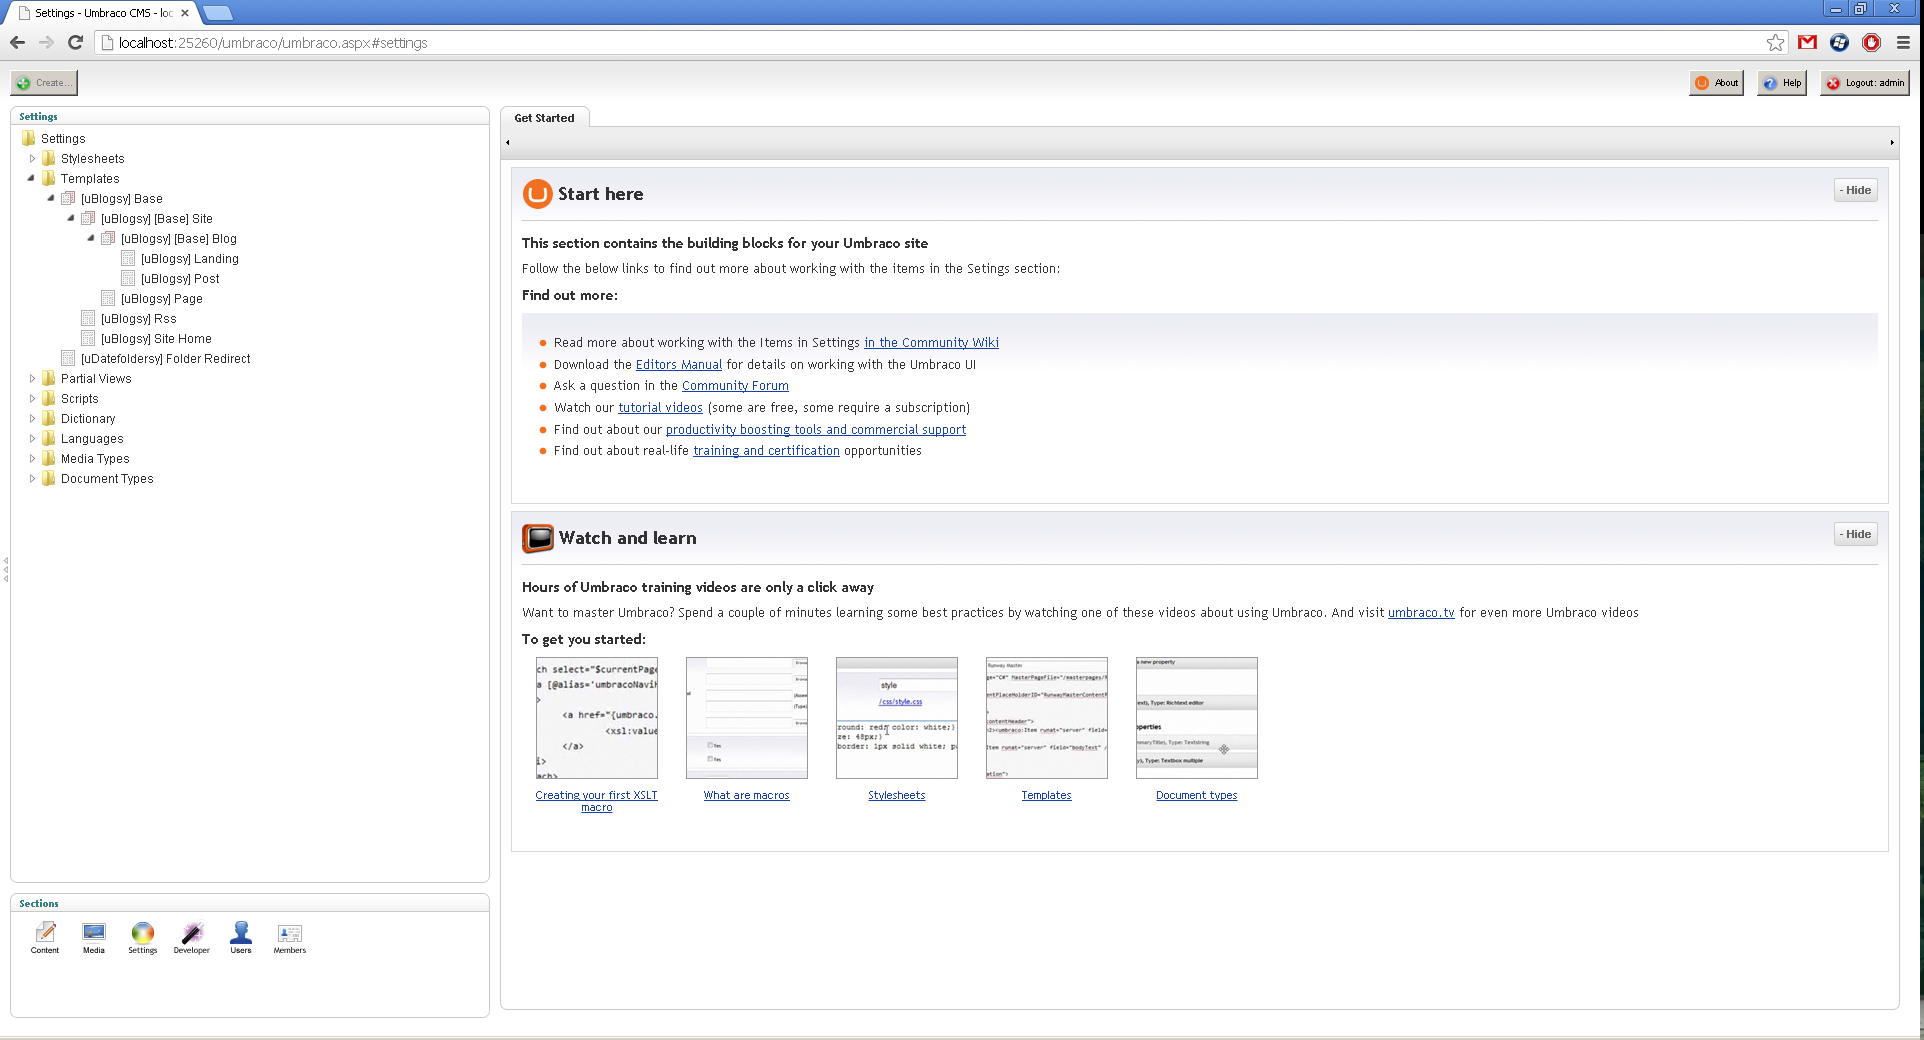The image size is (1924, 1040).
Task: Select [uBlogsy] Site Home template
Action: (156, 339)
